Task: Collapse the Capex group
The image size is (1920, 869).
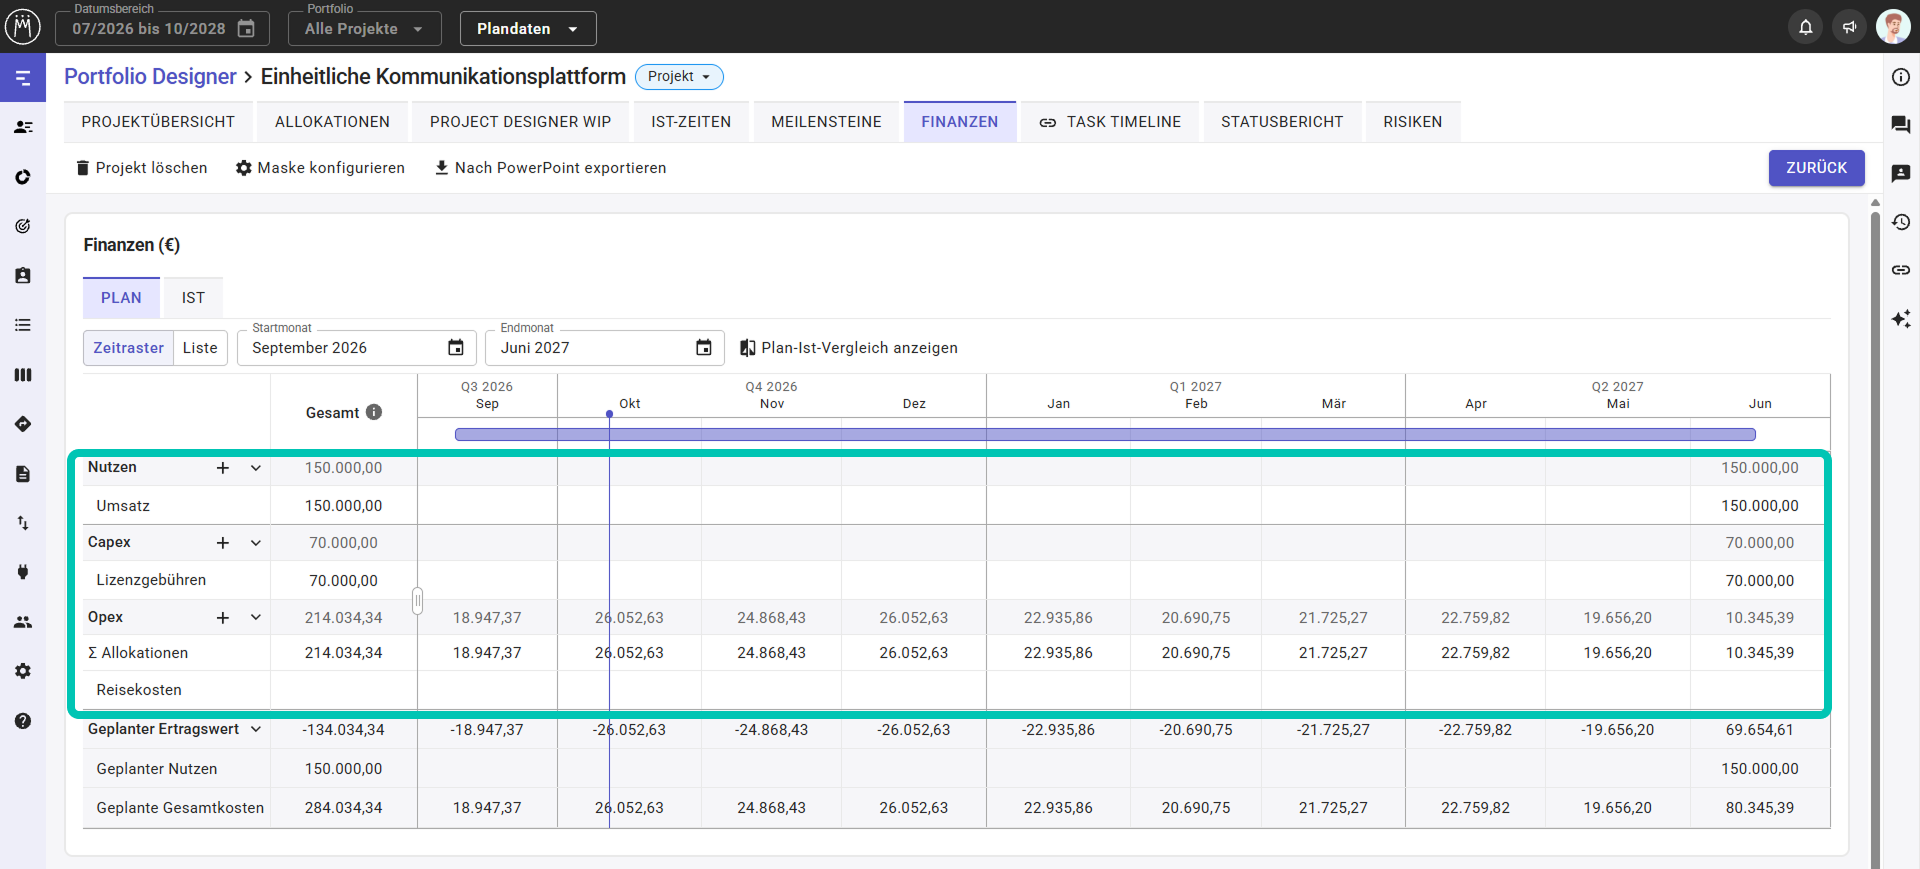Action: (x=256, y=543)
